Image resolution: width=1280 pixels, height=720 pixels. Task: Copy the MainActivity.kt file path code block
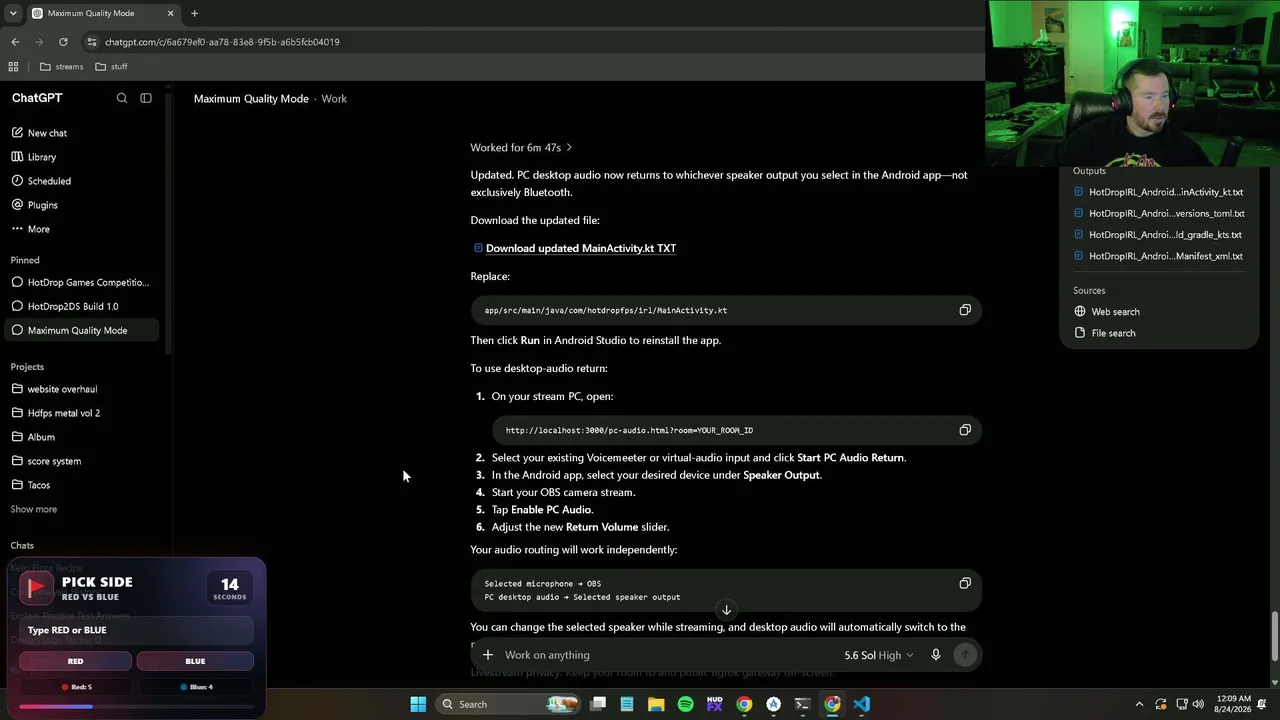pos(965,310)
